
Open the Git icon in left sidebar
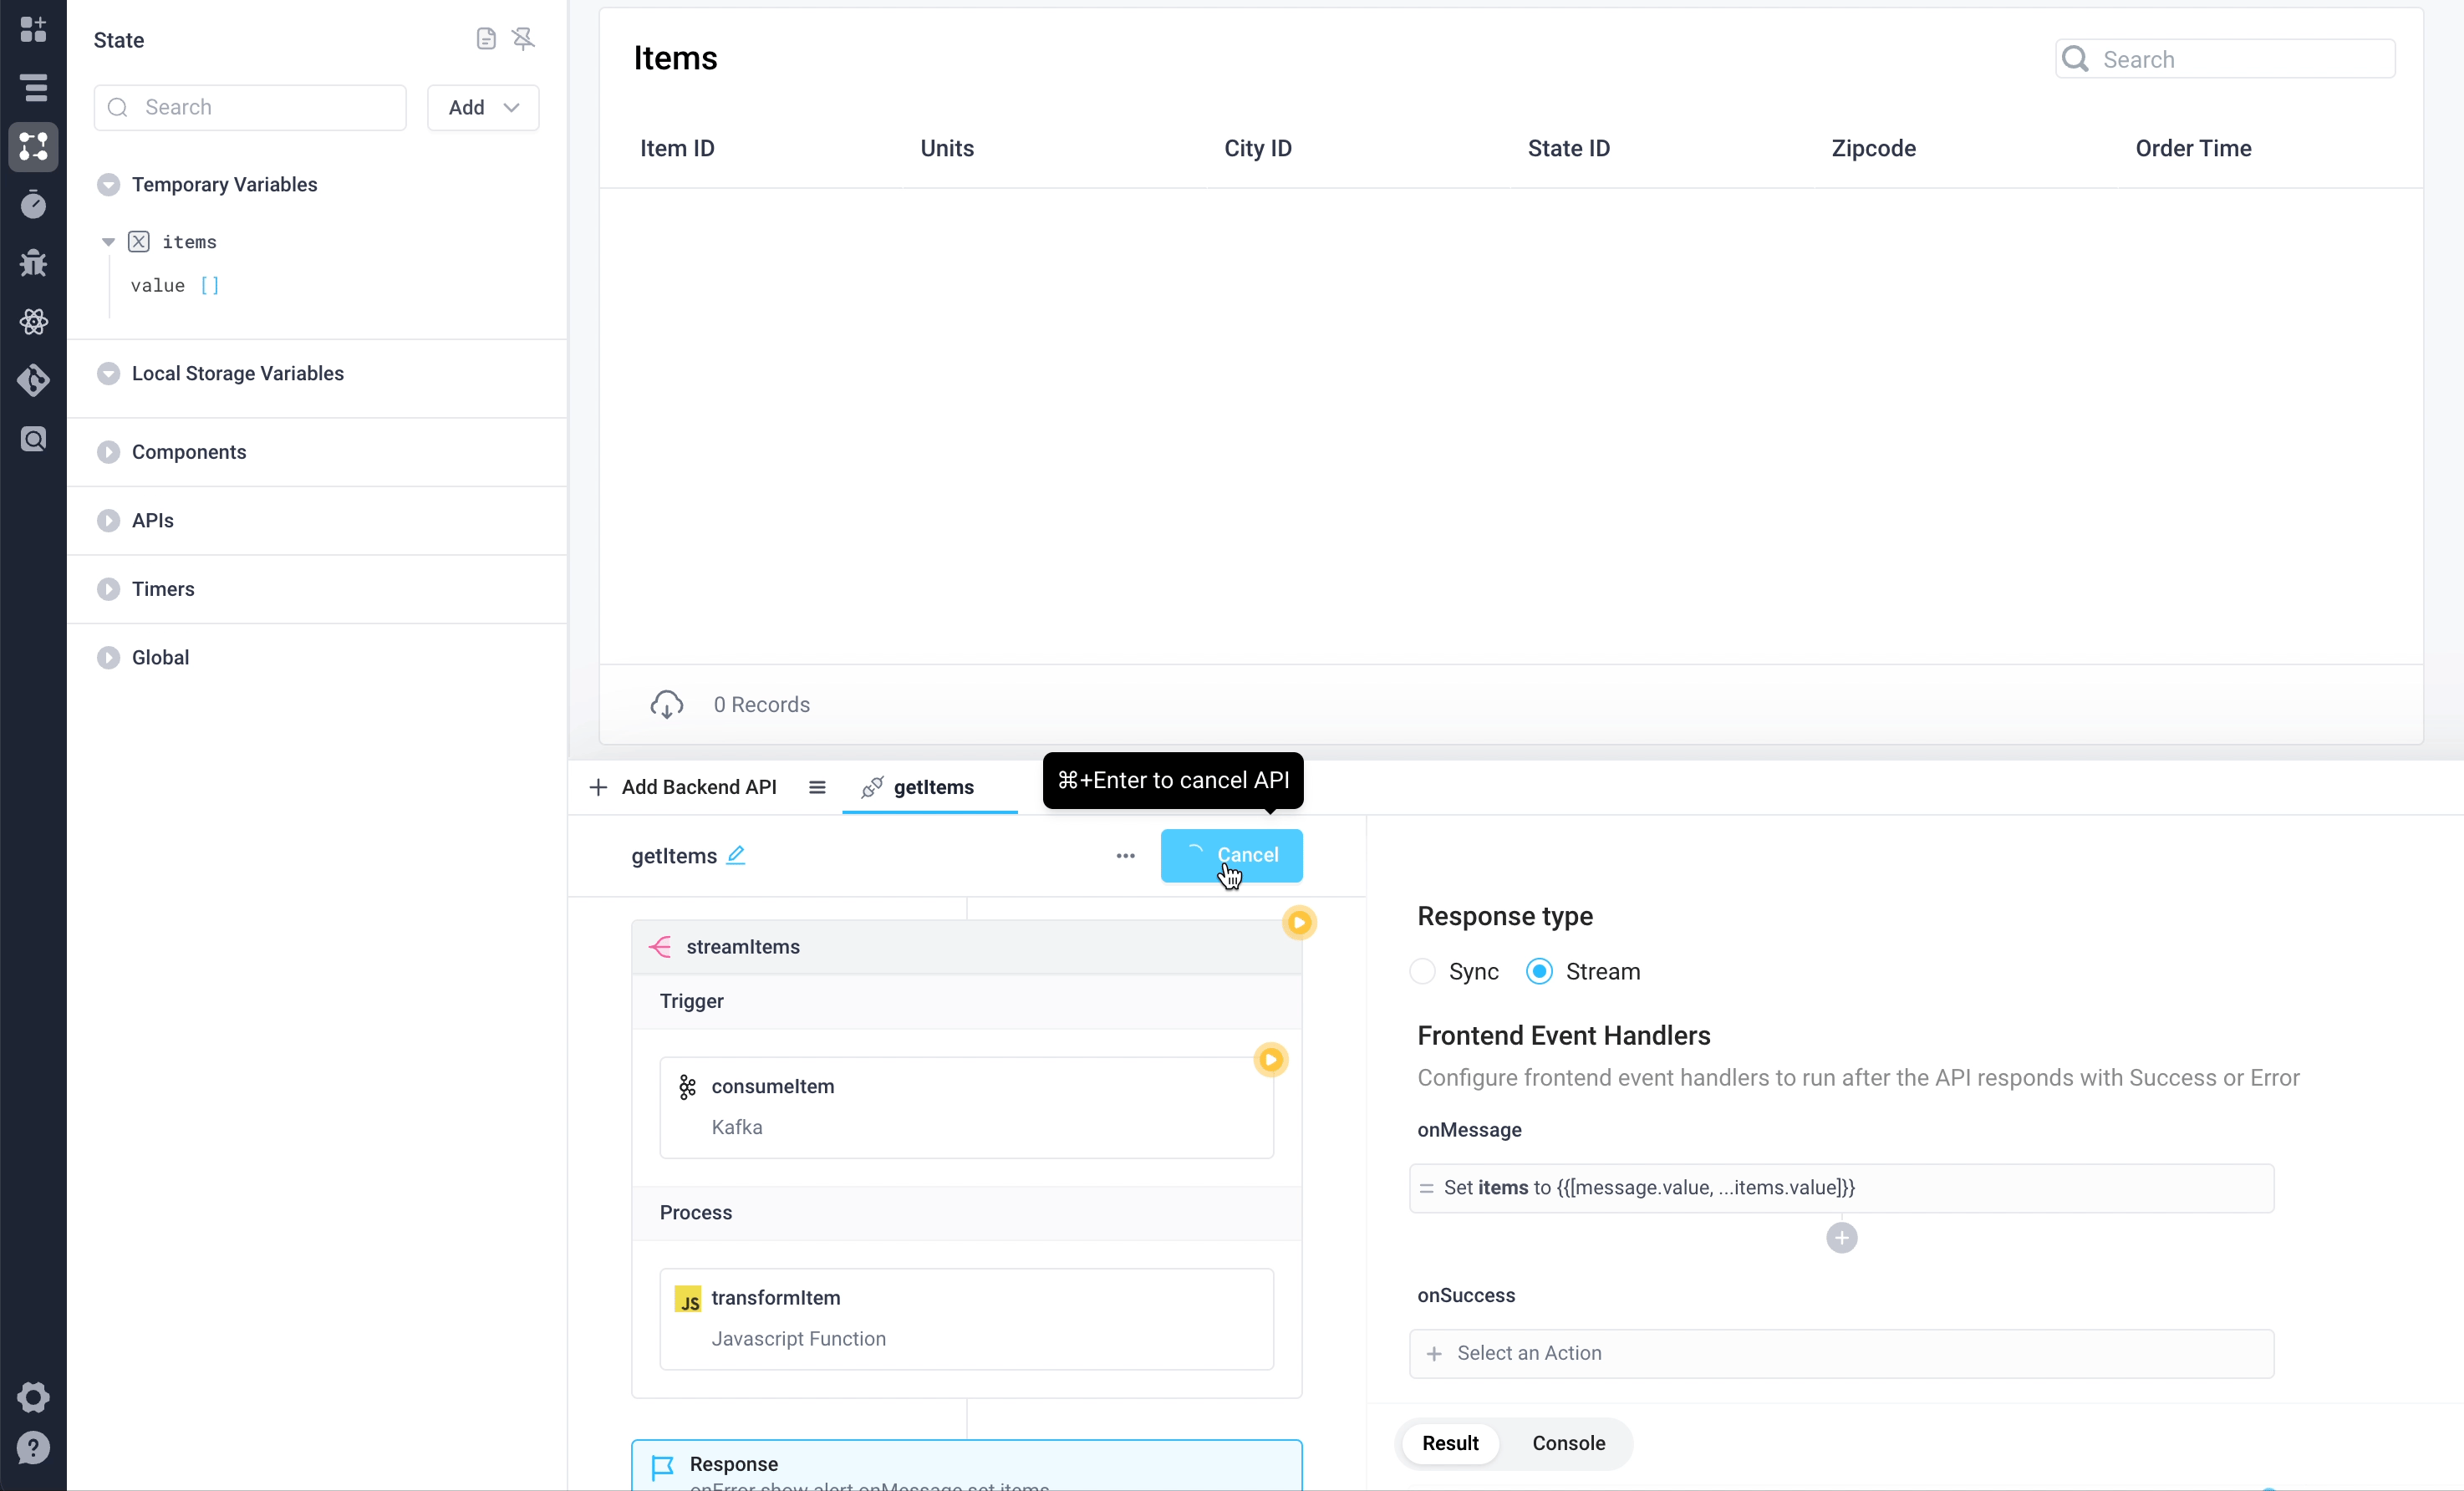33,380
